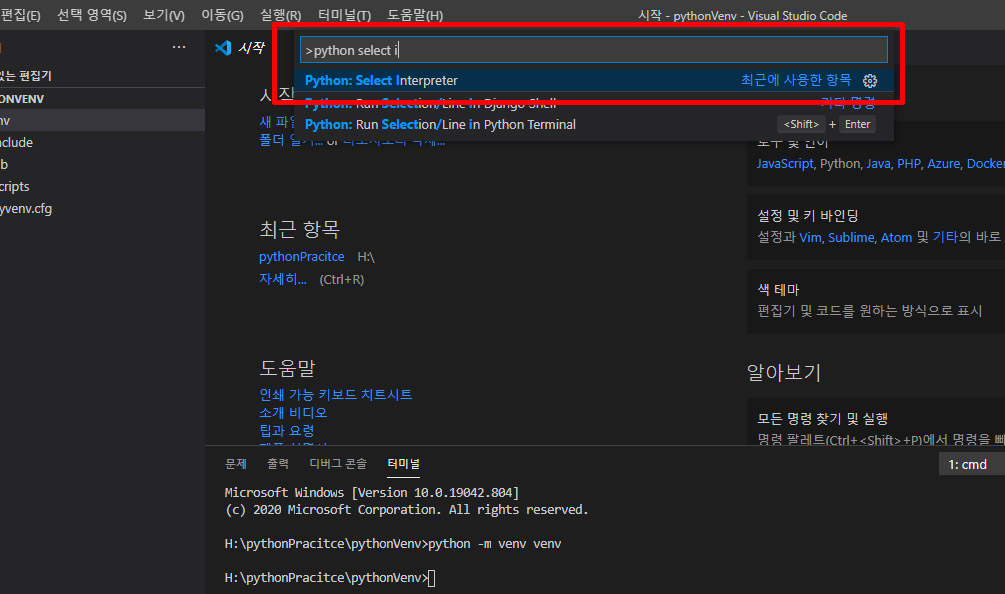The height and width of the screenshot is (594, 1005).
Task: Open the pythonPracitce recent project link
Action: tap(301, 256)
